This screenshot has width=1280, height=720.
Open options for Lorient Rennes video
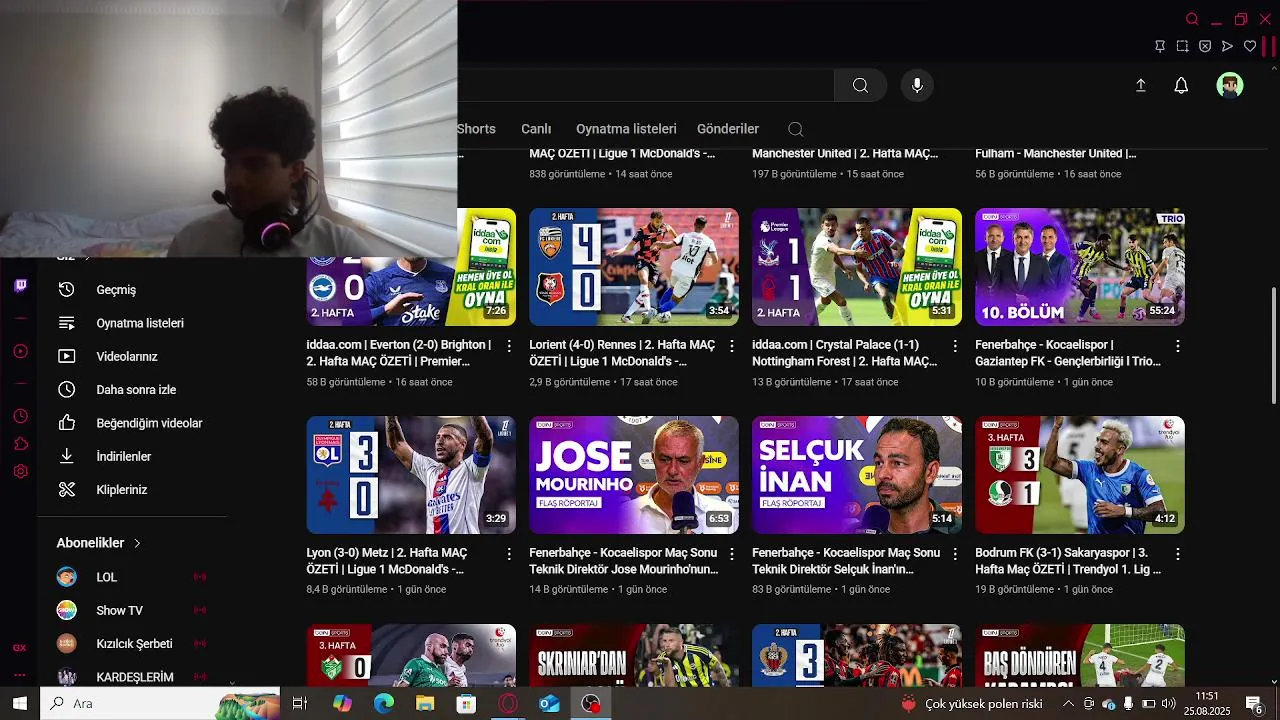(x=731, y=346)
